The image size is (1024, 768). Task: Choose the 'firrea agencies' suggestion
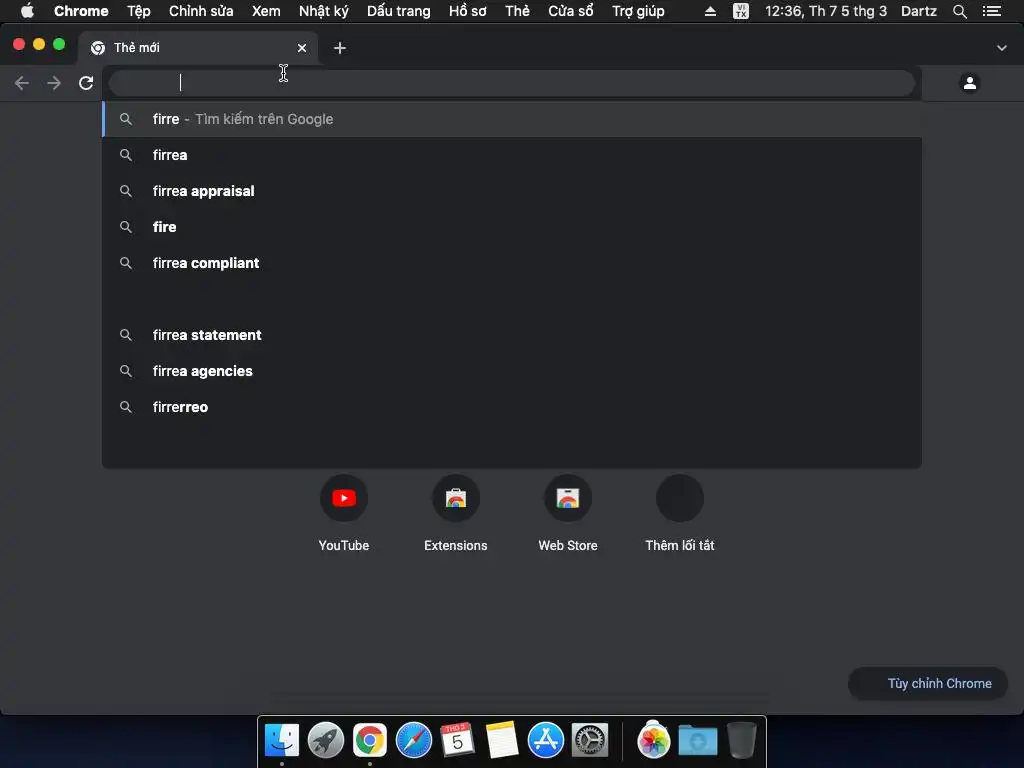(512, 370)
